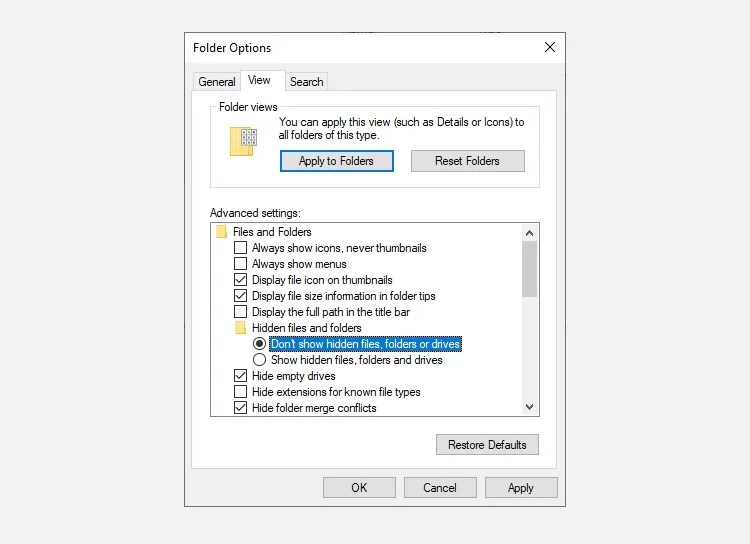Click the scroll up arrow in Advanced settings

point(529,233)
